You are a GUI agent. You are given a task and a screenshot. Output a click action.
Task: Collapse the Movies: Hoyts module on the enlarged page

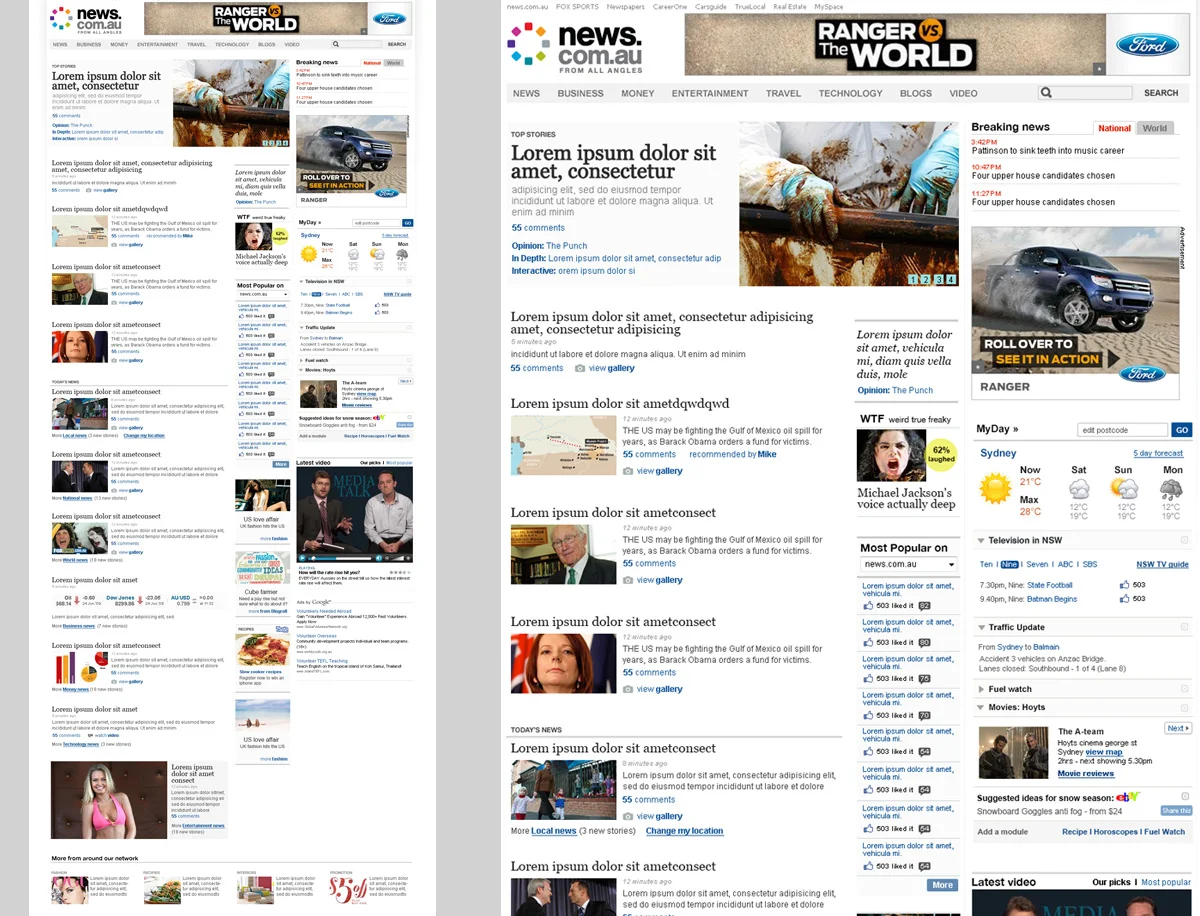981,707
